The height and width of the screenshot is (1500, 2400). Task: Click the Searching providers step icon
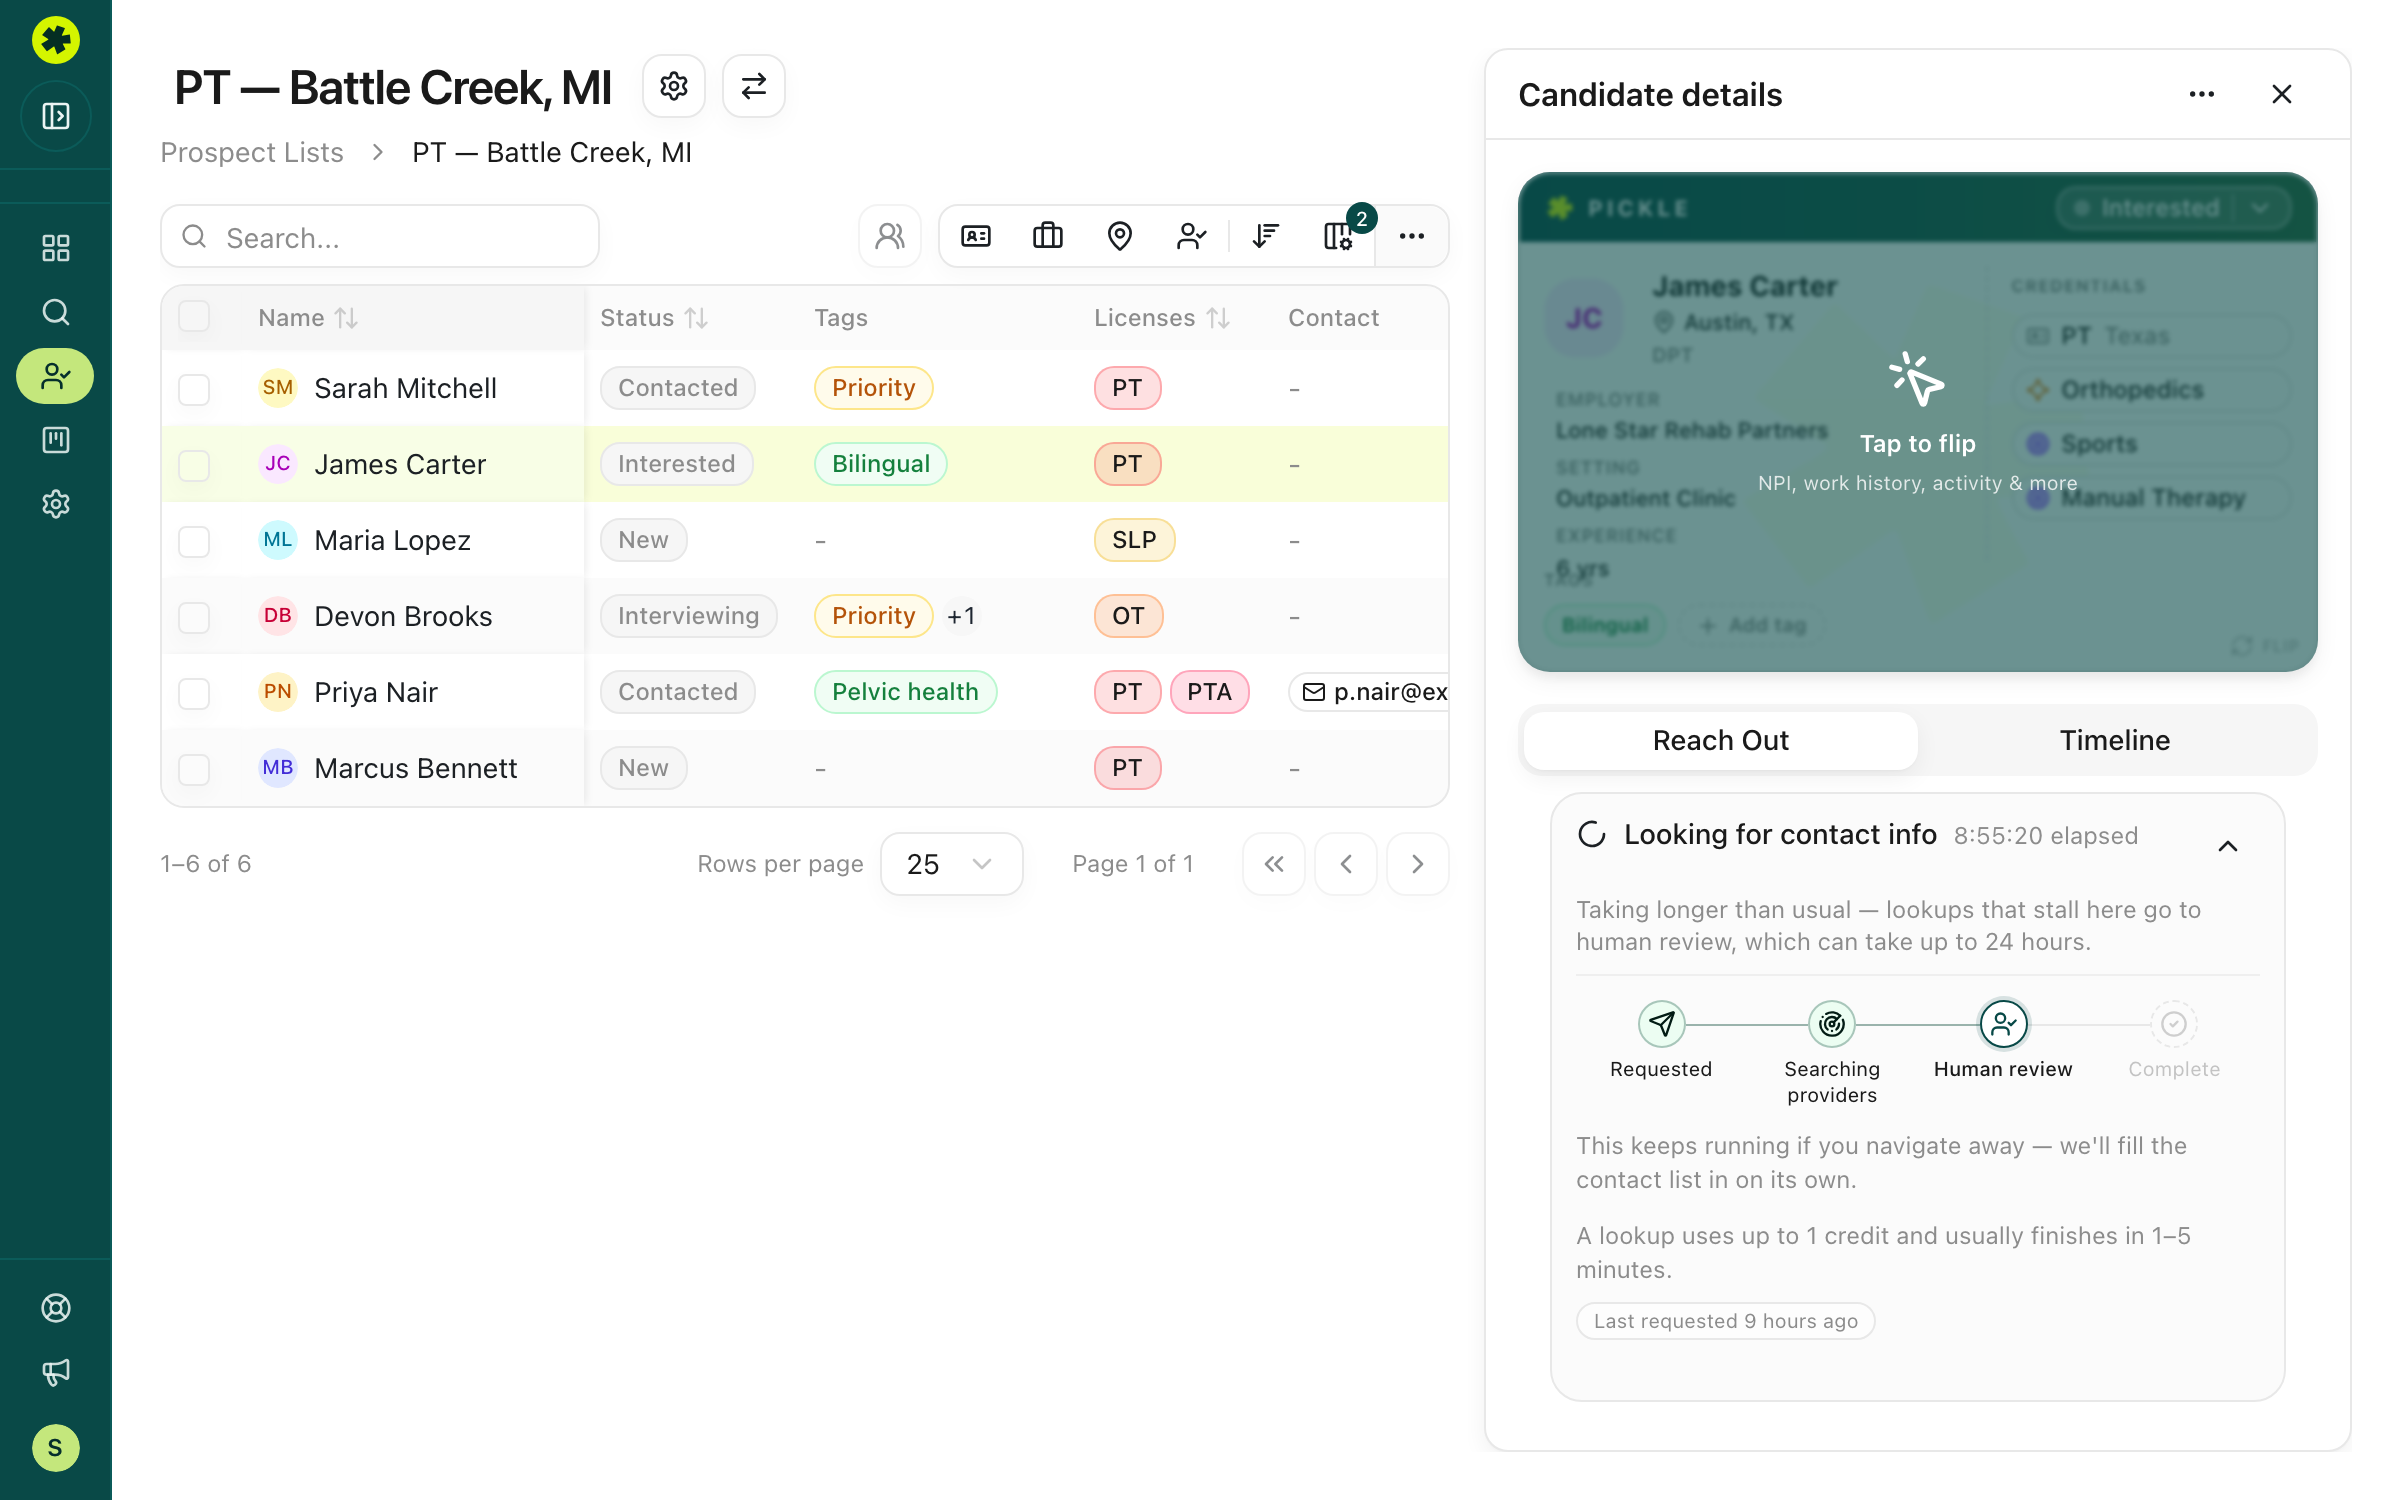1832,1024
